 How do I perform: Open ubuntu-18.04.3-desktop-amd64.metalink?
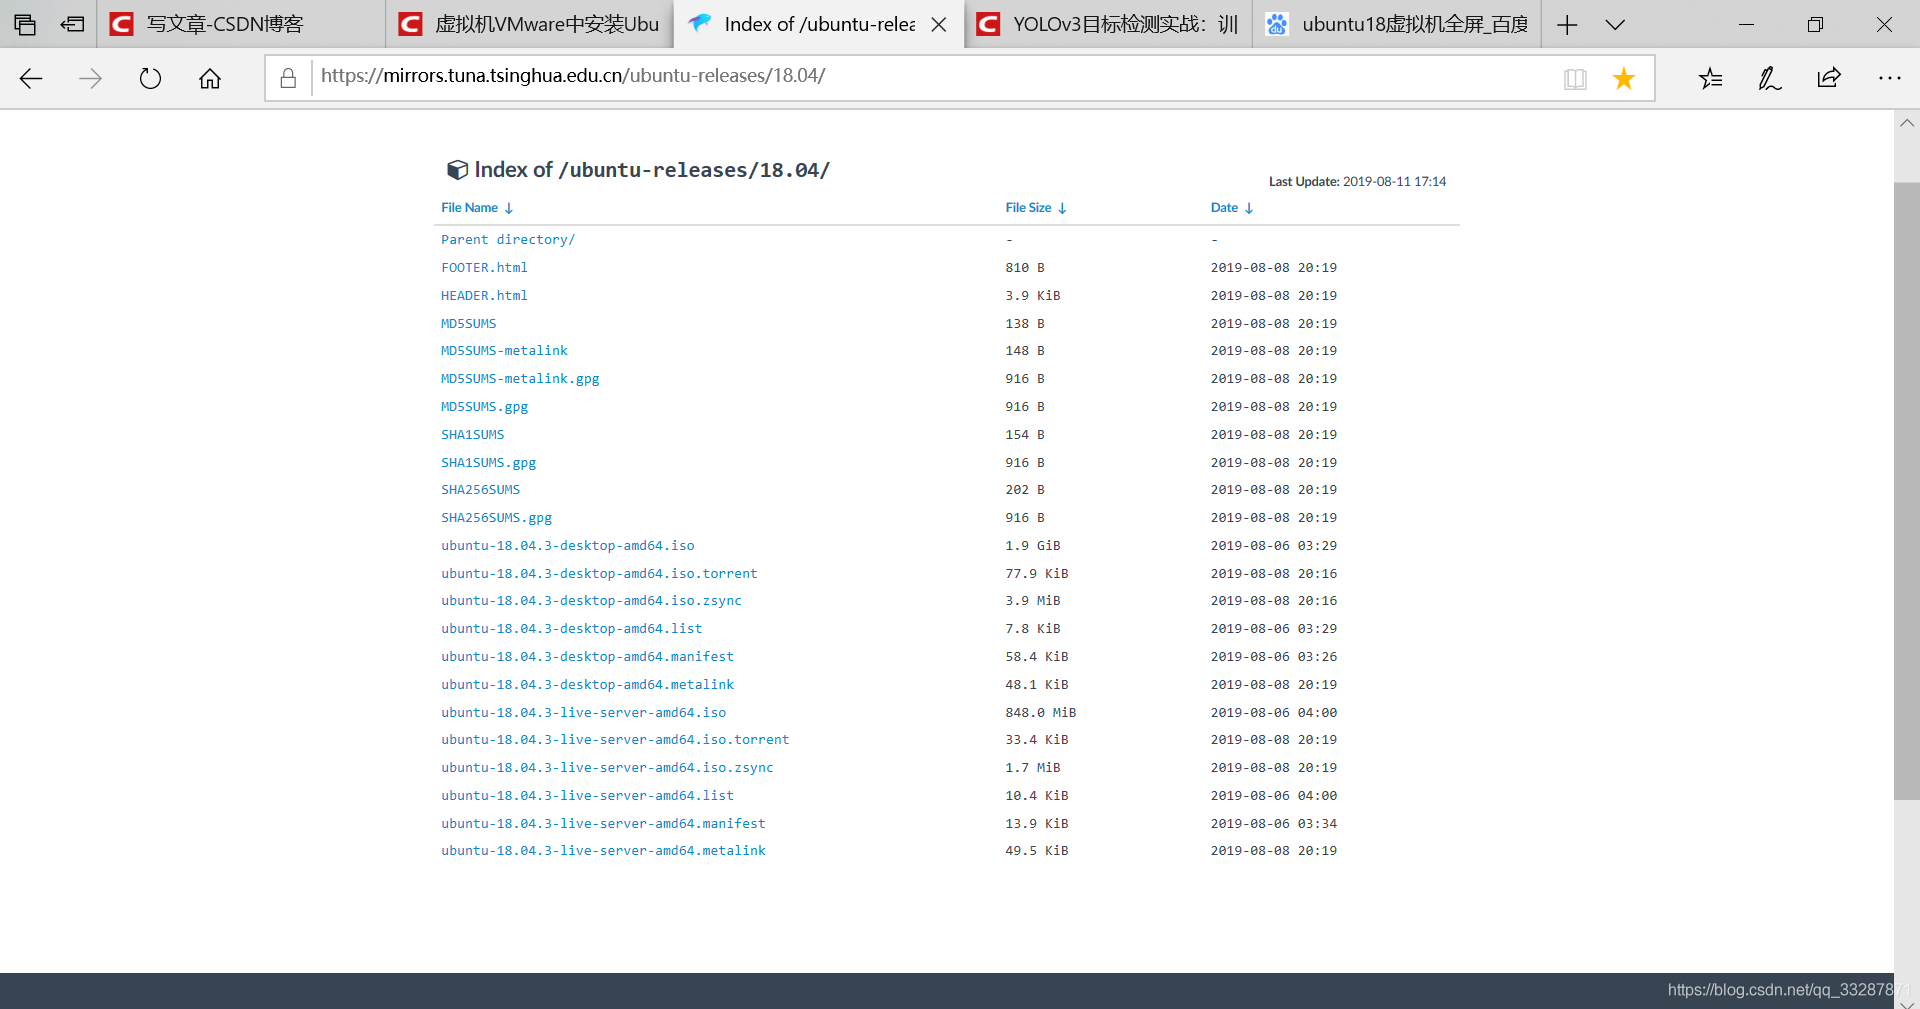pos(588,685)
